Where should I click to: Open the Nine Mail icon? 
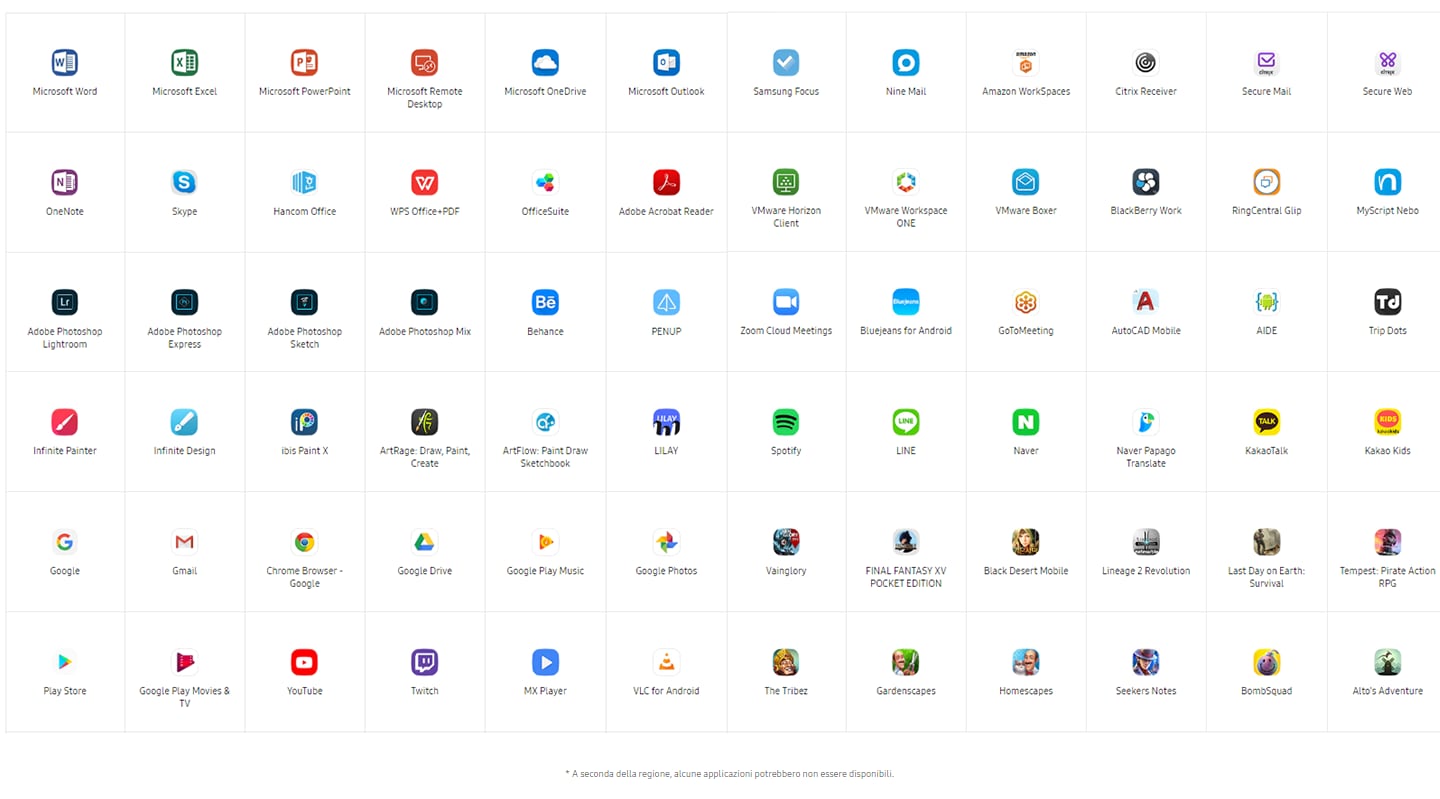pyautogui.click(x=906, y=63)
